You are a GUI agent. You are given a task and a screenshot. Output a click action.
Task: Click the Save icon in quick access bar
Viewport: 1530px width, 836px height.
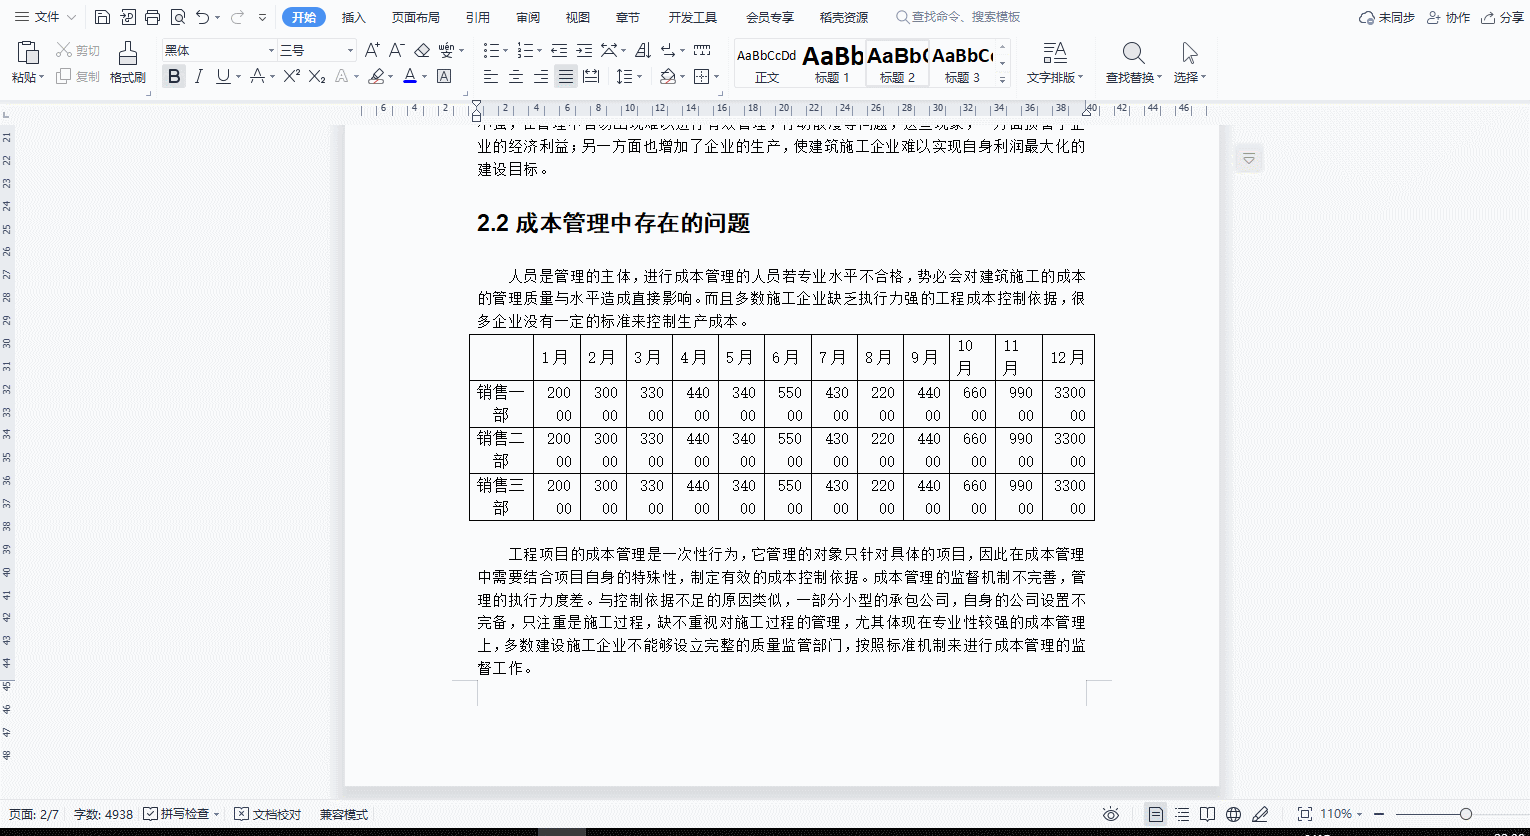click(102, 17)
